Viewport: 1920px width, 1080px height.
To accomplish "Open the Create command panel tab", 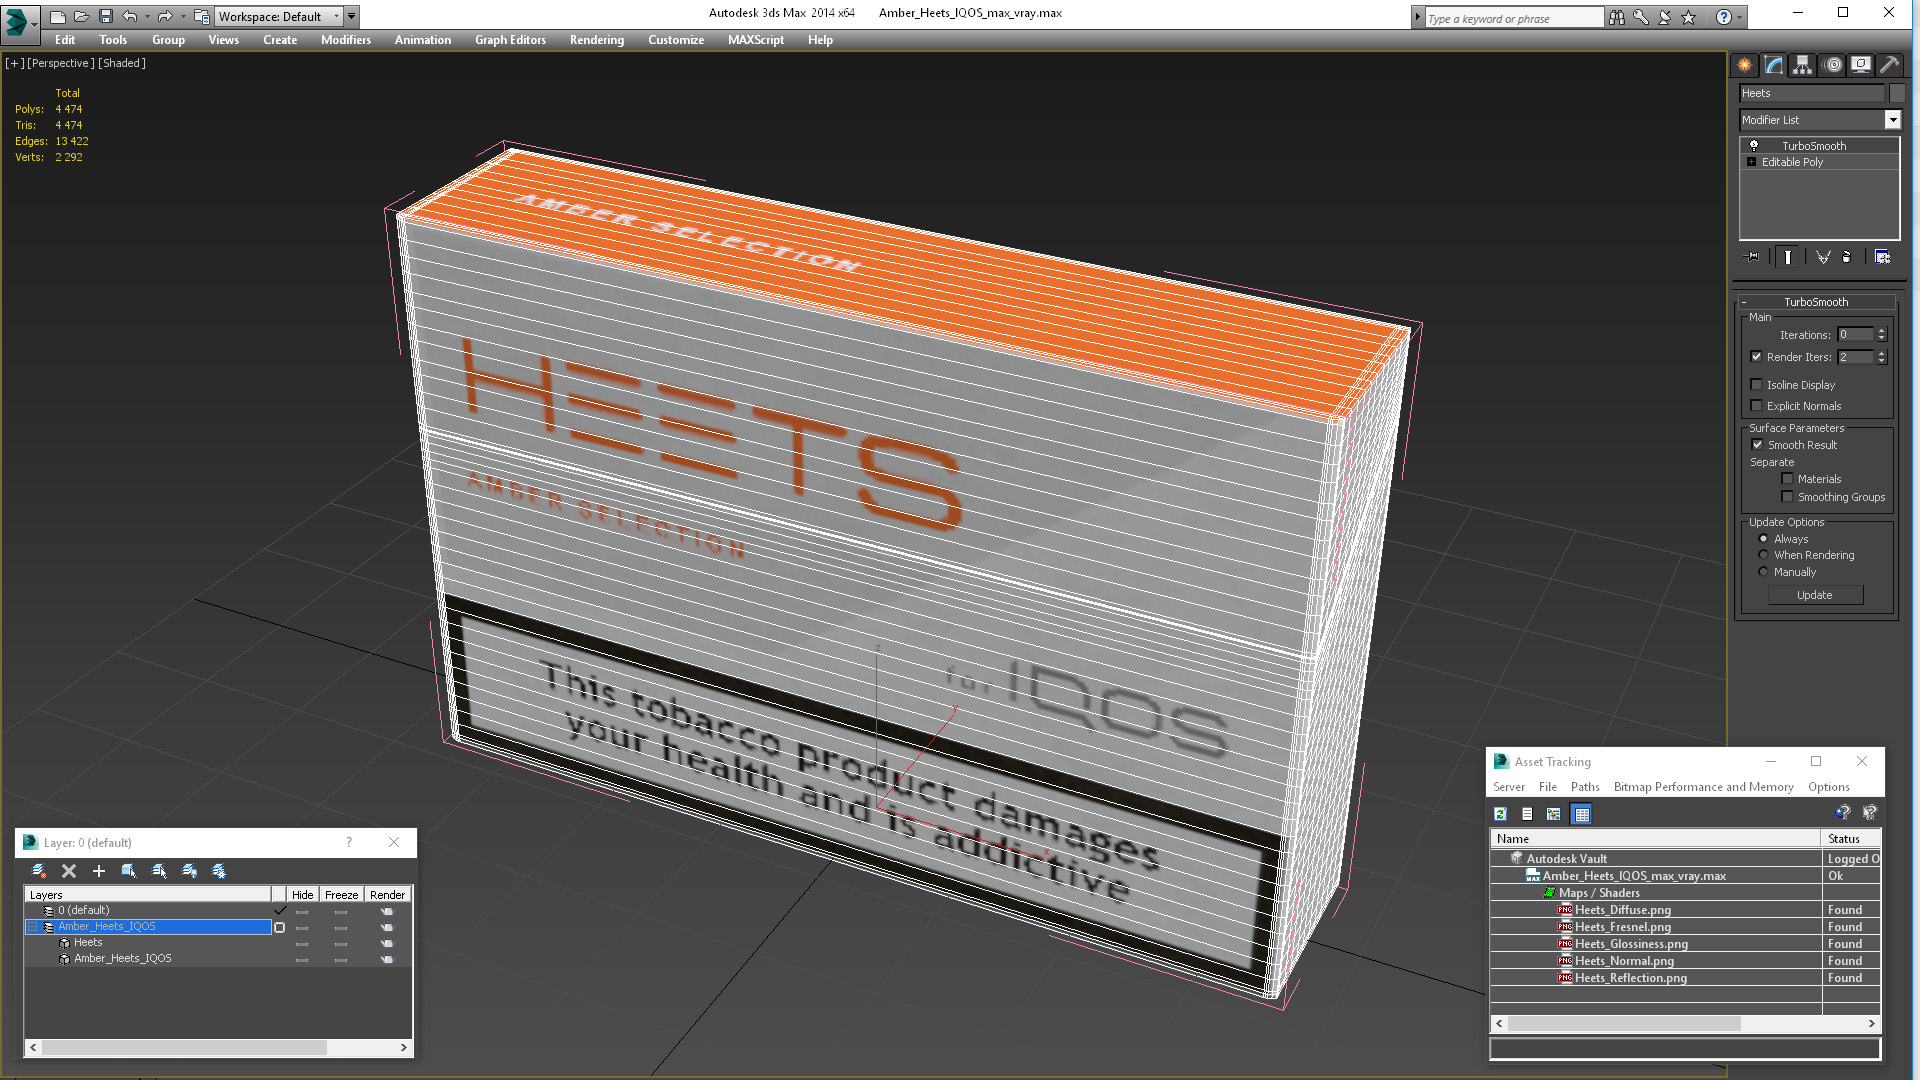I will [1745, 65].
